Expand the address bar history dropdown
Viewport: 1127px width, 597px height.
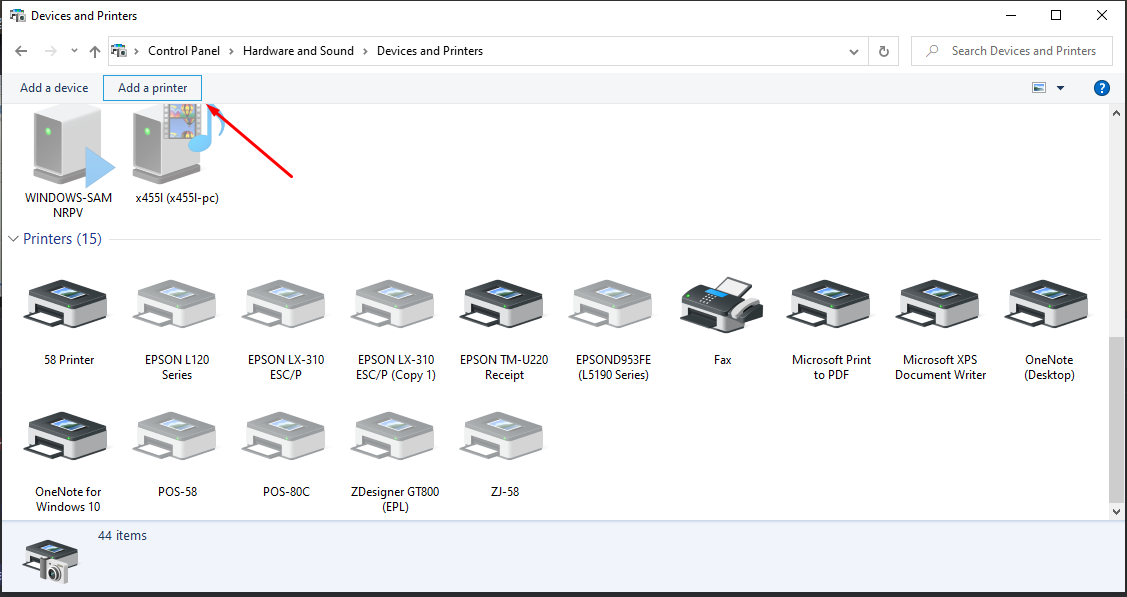(853, 51)
